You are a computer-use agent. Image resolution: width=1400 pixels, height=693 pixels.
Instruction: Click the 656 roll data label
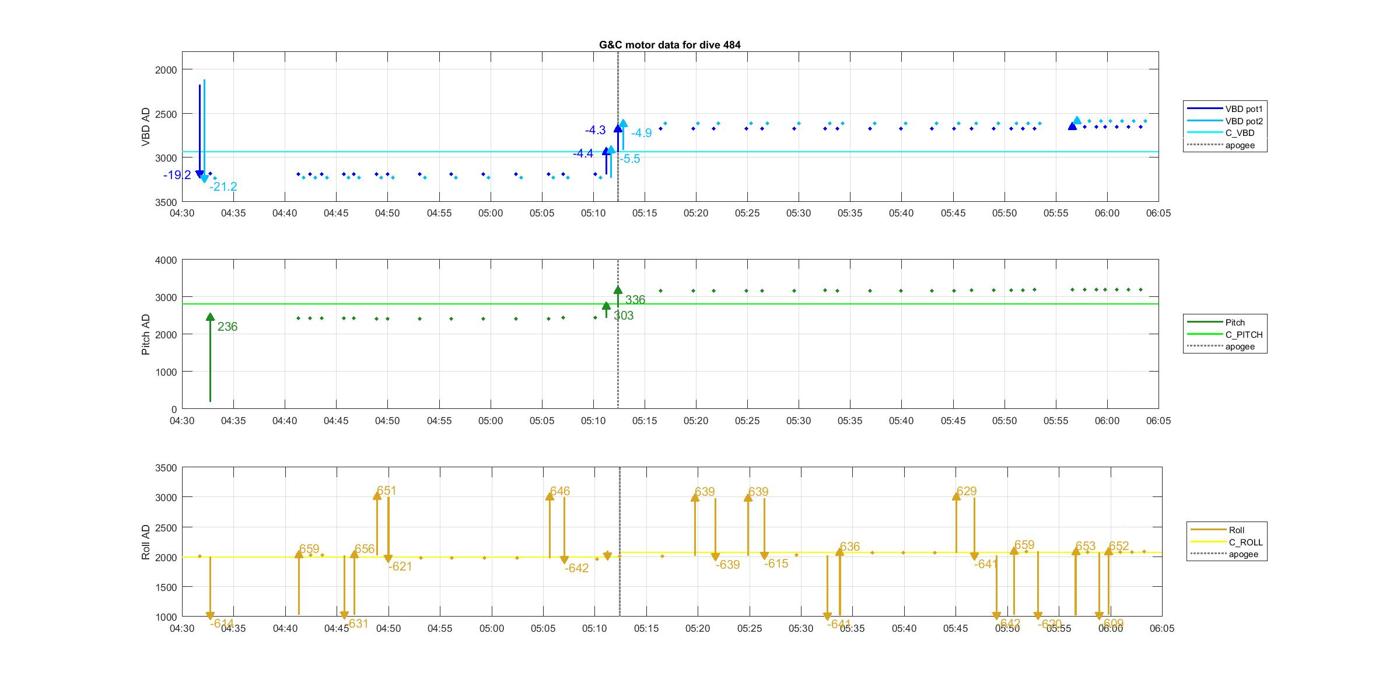365,549
